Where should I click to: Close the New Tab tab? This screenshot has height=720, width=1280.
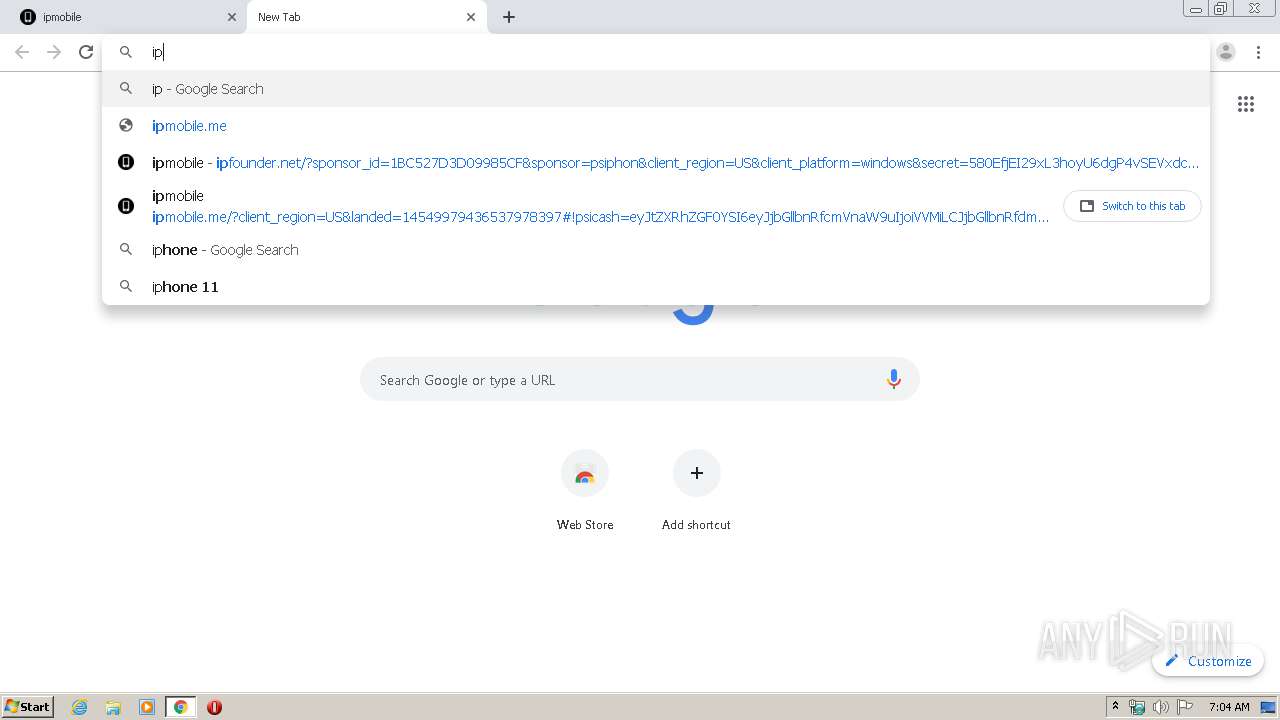(x=471, y=17)
